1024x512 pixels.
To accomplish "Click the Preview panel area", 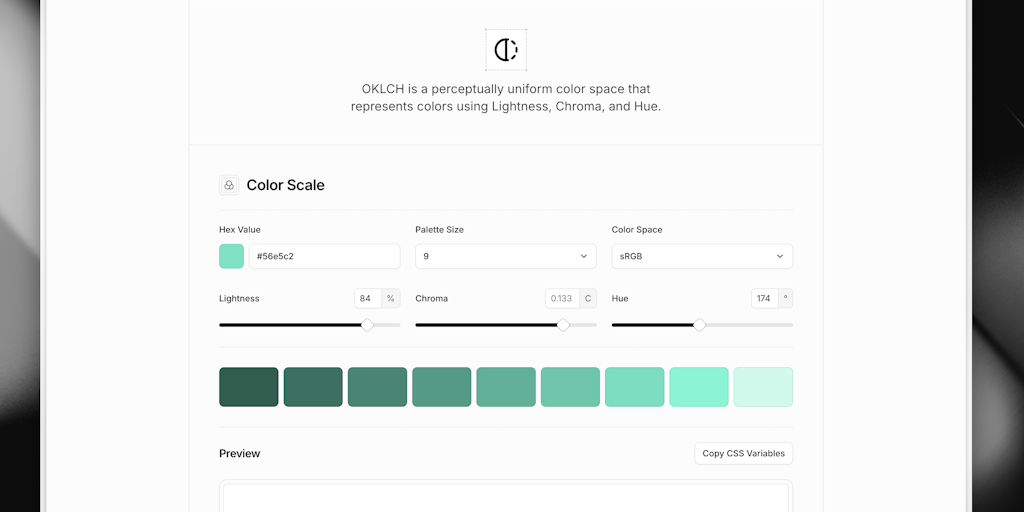I will click(506, 497).
